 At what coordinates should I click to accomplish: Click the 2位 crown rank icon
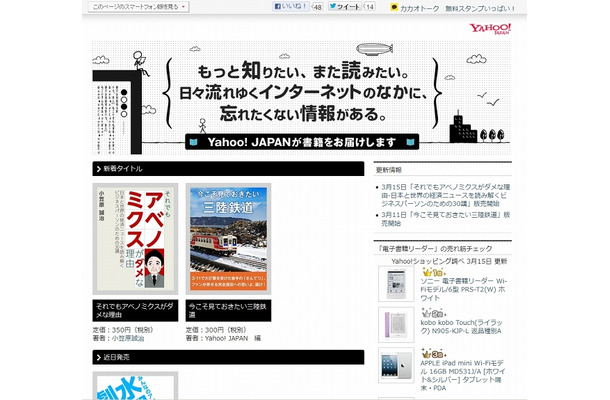(433, 313)
